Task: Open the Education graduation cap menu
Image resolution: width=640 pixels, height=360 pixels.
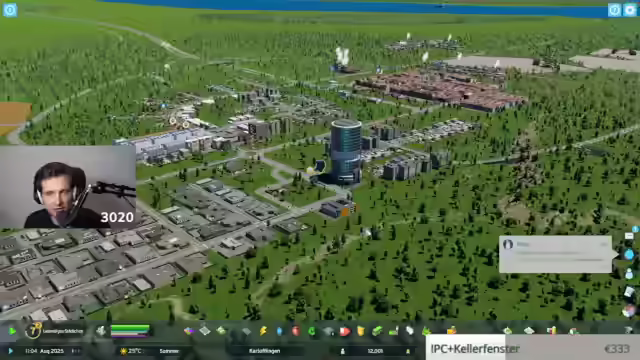Action: point(329,331)
